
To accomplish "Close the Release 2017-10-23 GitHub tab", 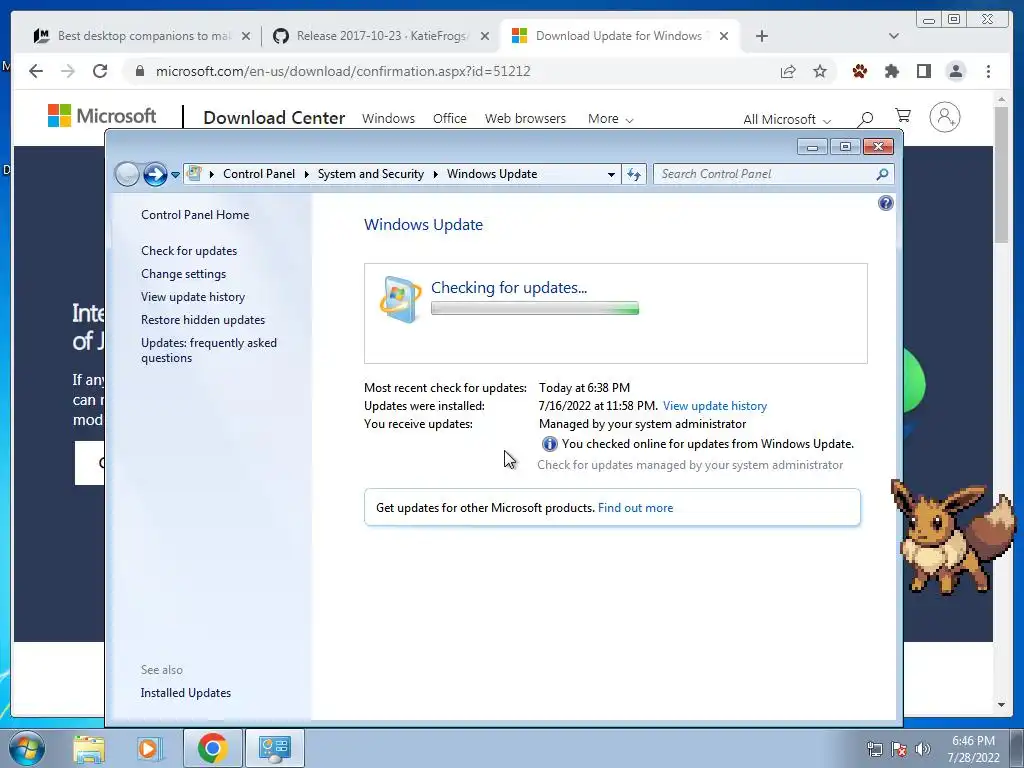I will coord(485,37).
